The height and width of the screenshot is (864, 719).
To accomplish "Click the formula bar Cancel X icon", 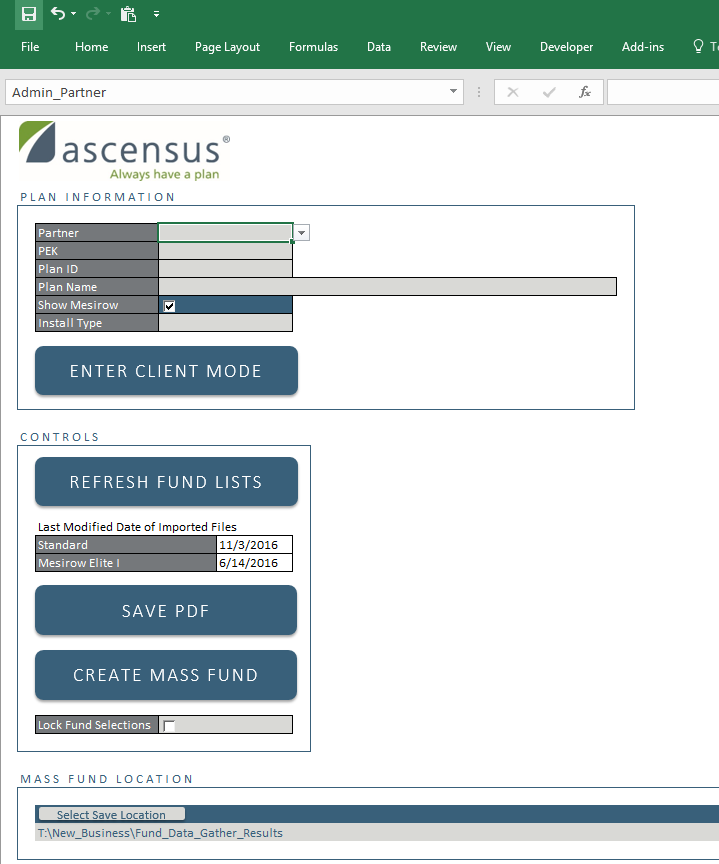I will (513, 92).
